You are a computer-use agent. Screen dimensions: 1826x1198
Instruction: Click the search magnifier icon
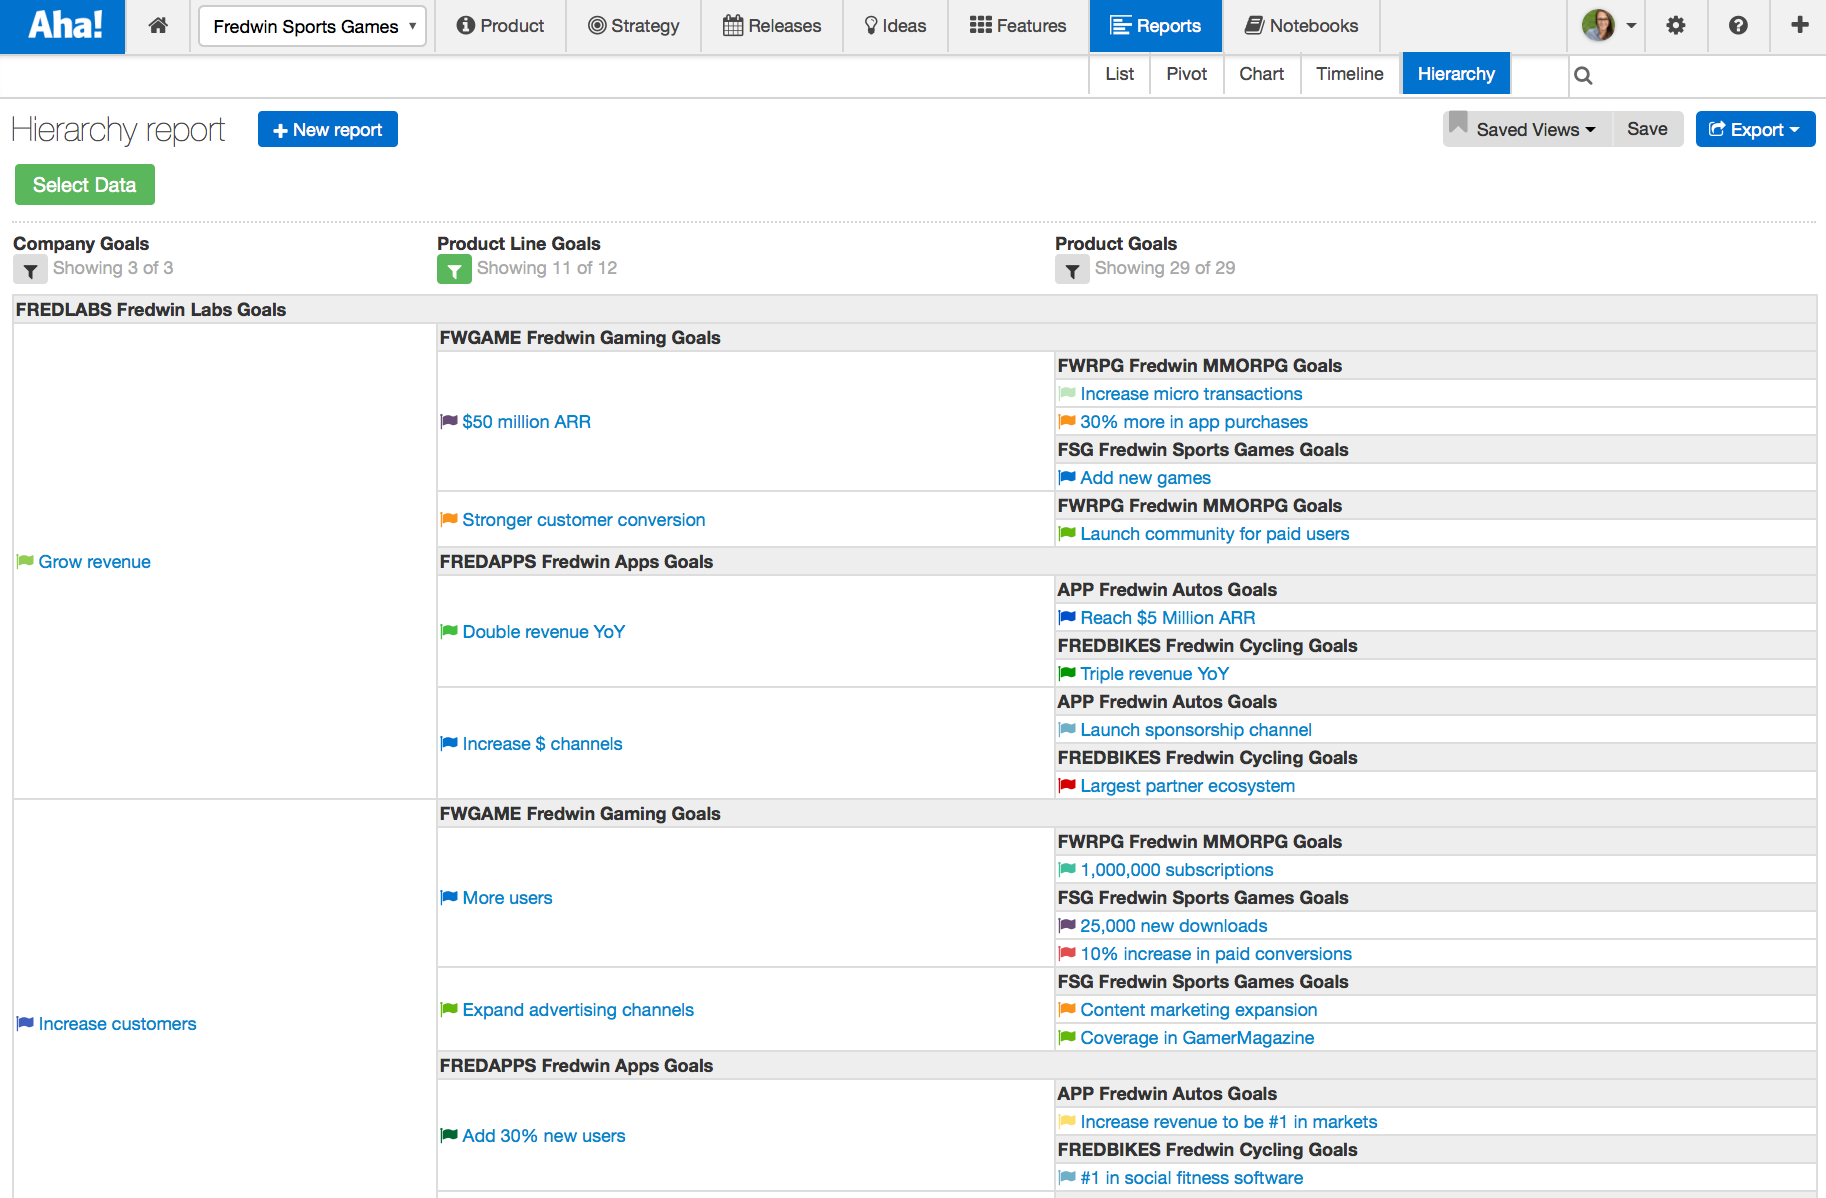point(1583,74)
